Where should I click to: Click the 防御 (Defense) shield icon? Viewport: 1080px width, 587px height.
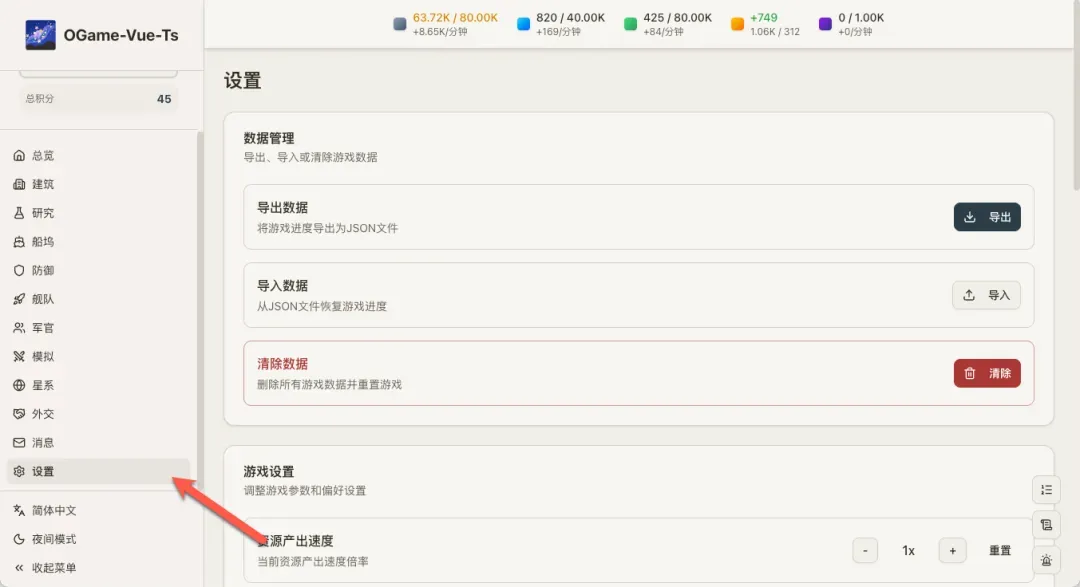point(19,270)
